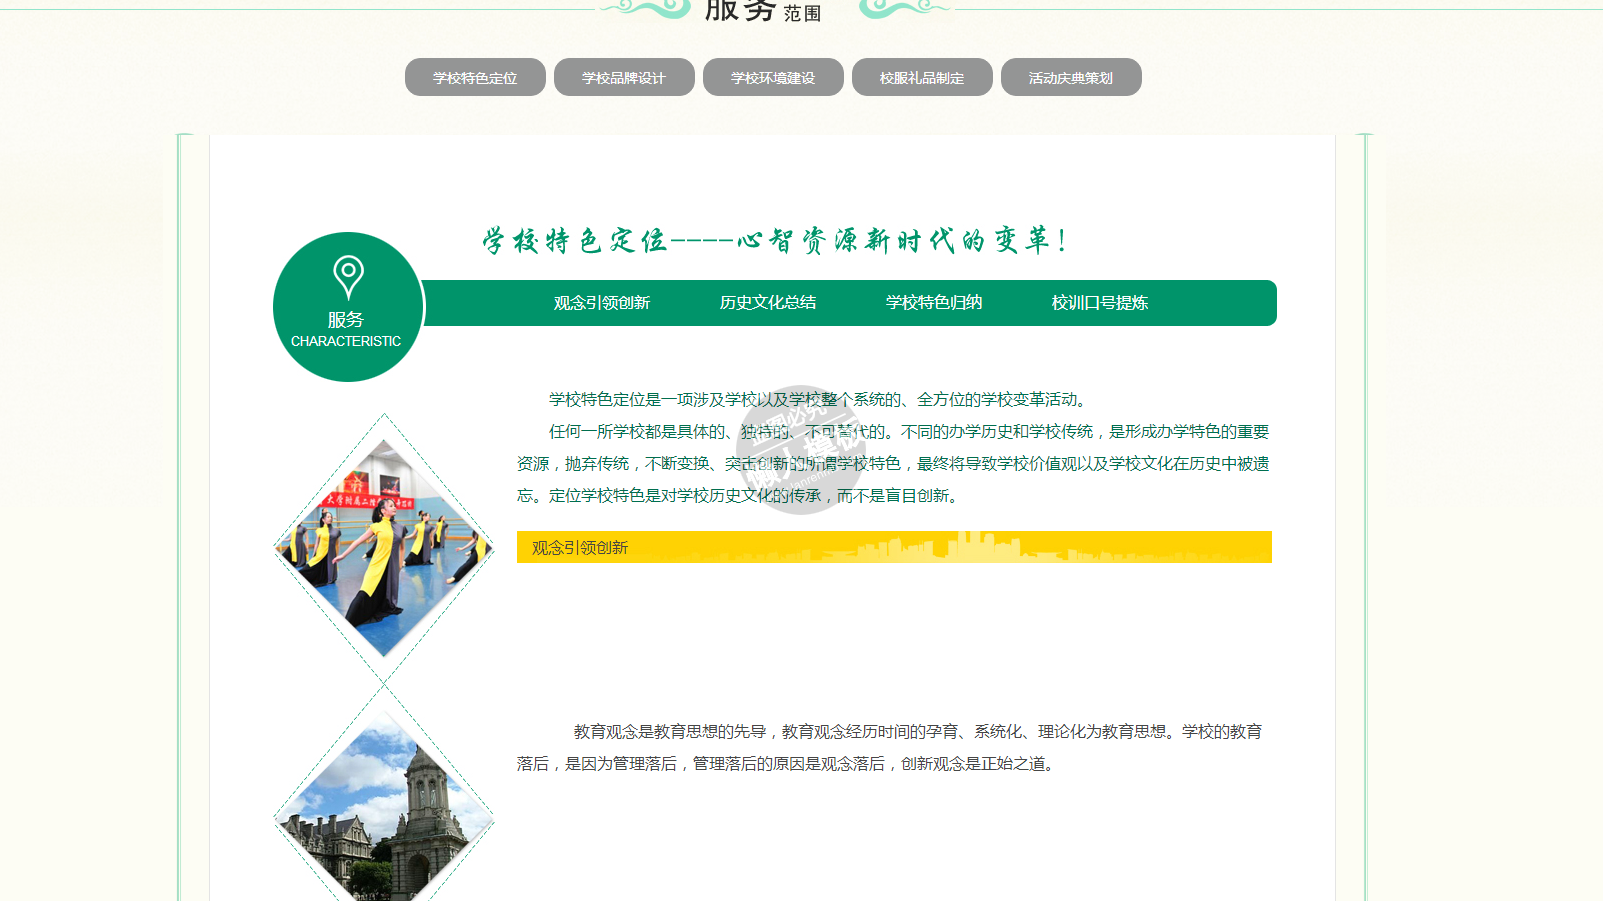
Task: Open the 校服礼品制定 category
Action: [x=922, y=78]
